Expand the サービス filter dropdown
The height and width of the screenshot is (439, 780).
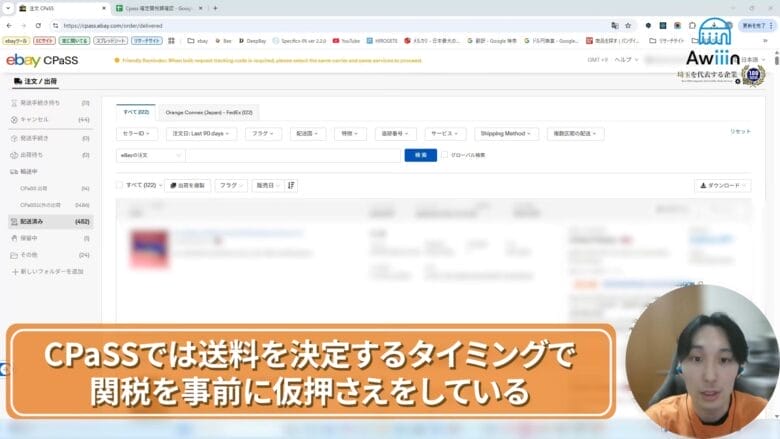coord(445,134)
